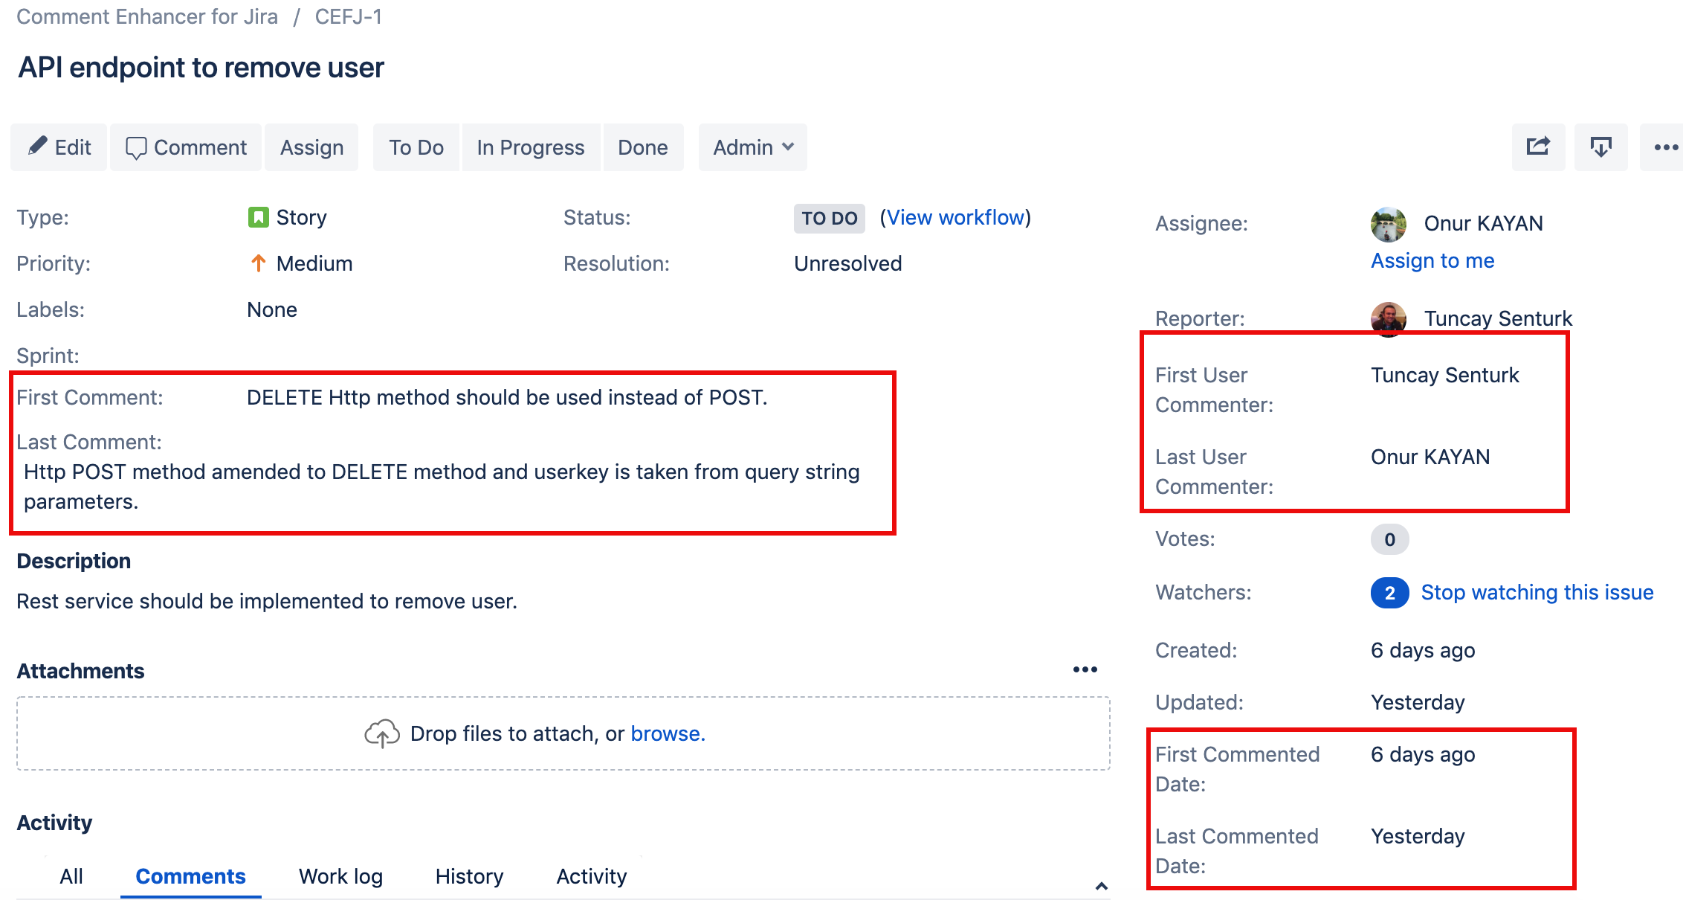Expand the Admin dropdown menu

(753, 148)
